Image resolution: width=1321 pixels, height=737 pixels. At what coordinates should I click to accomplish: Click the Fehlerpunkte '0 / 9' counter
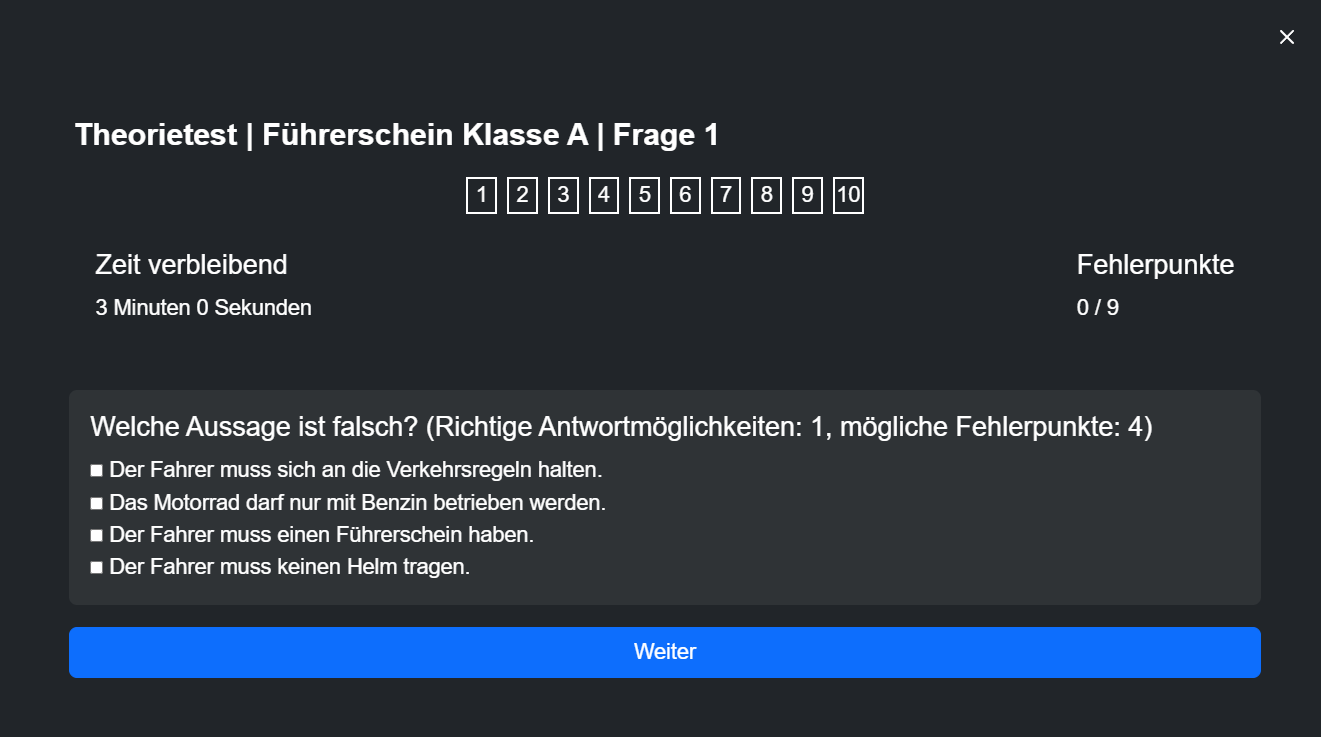[1097, 308]
